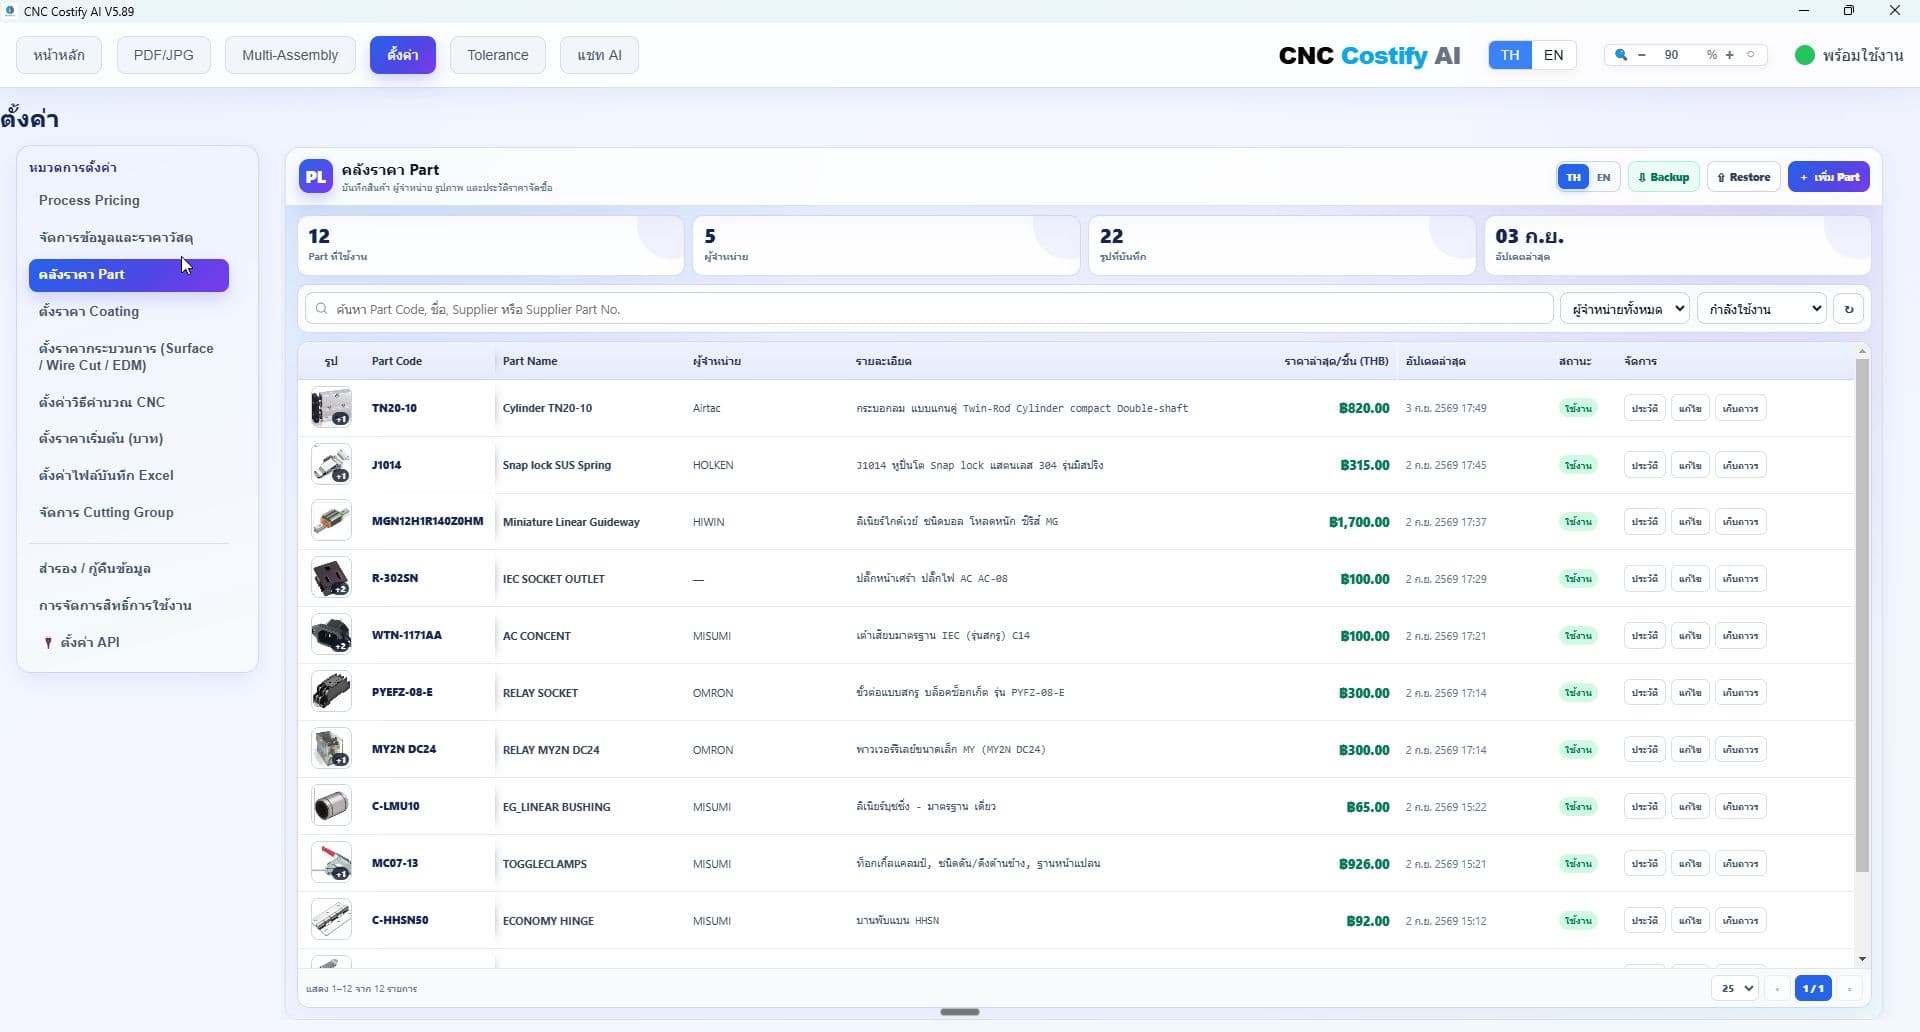Click the เพิ่ม Part add button

tap(1829, 177)
